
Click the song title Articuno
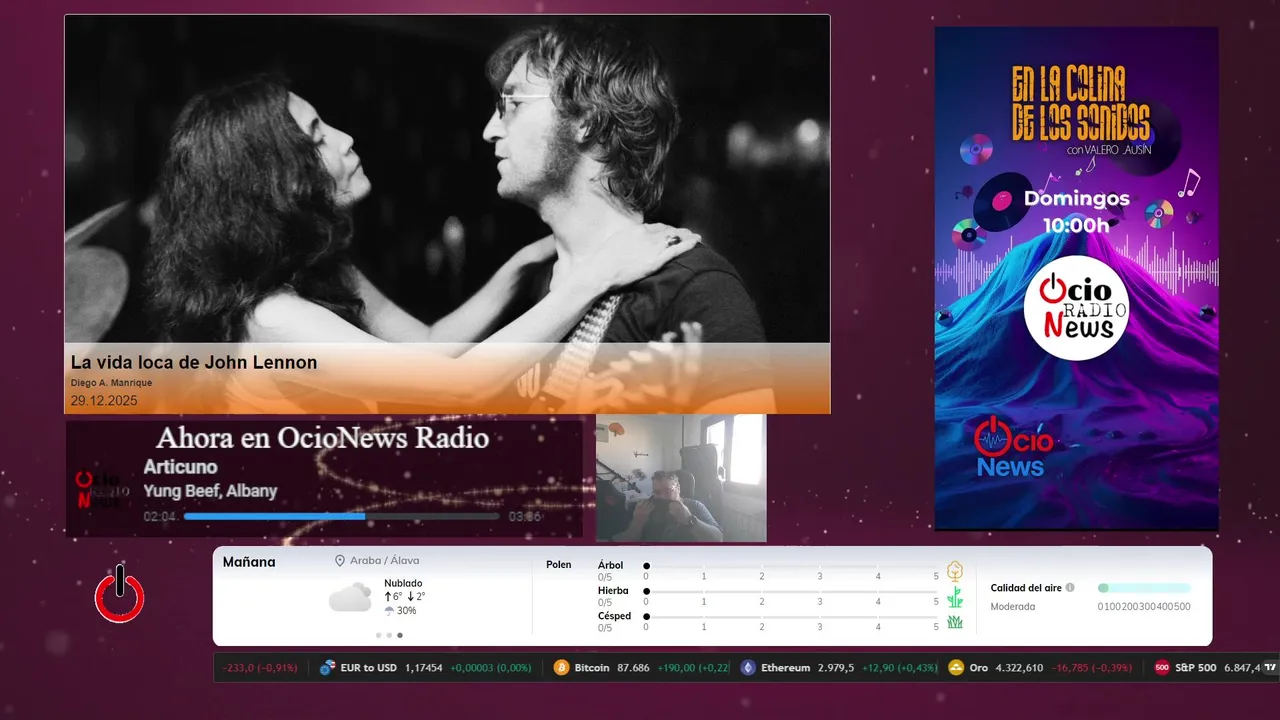click(x=180, y=467)
